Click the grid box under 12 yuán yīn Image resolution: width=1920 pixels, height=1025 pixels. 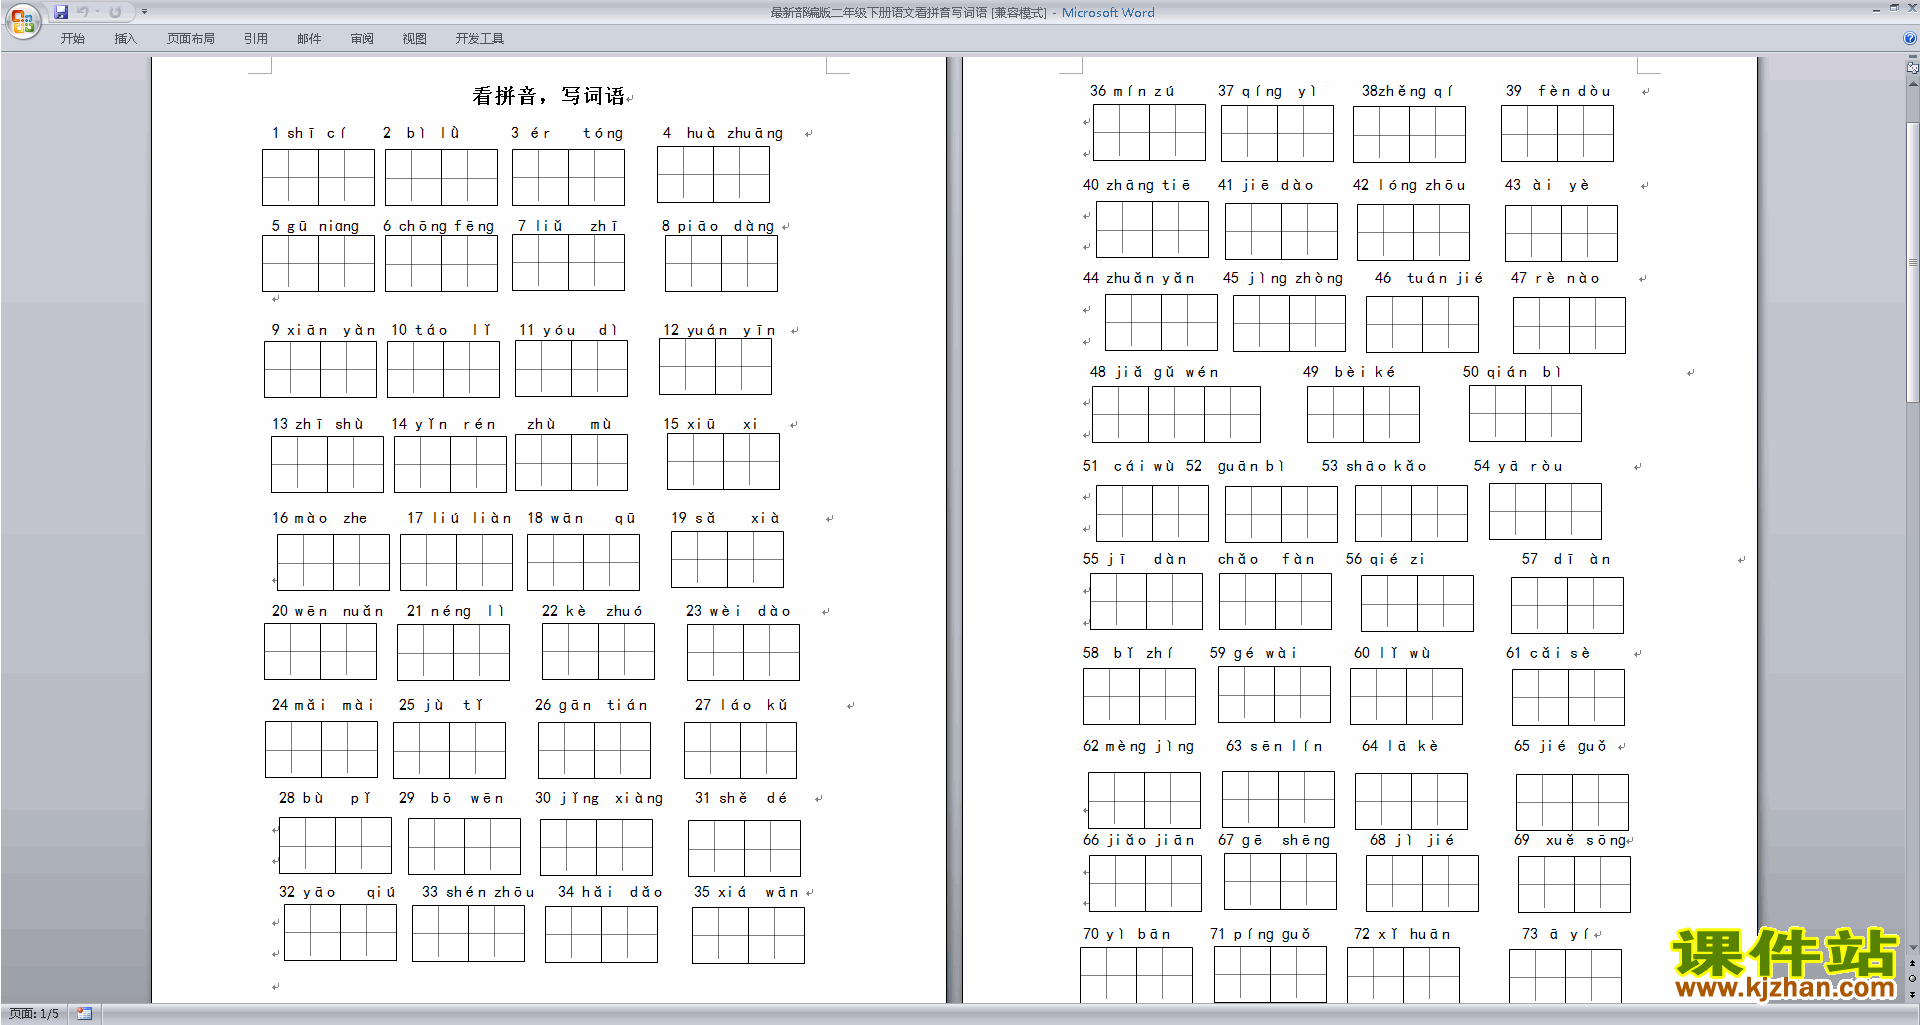tap(715, 366)
